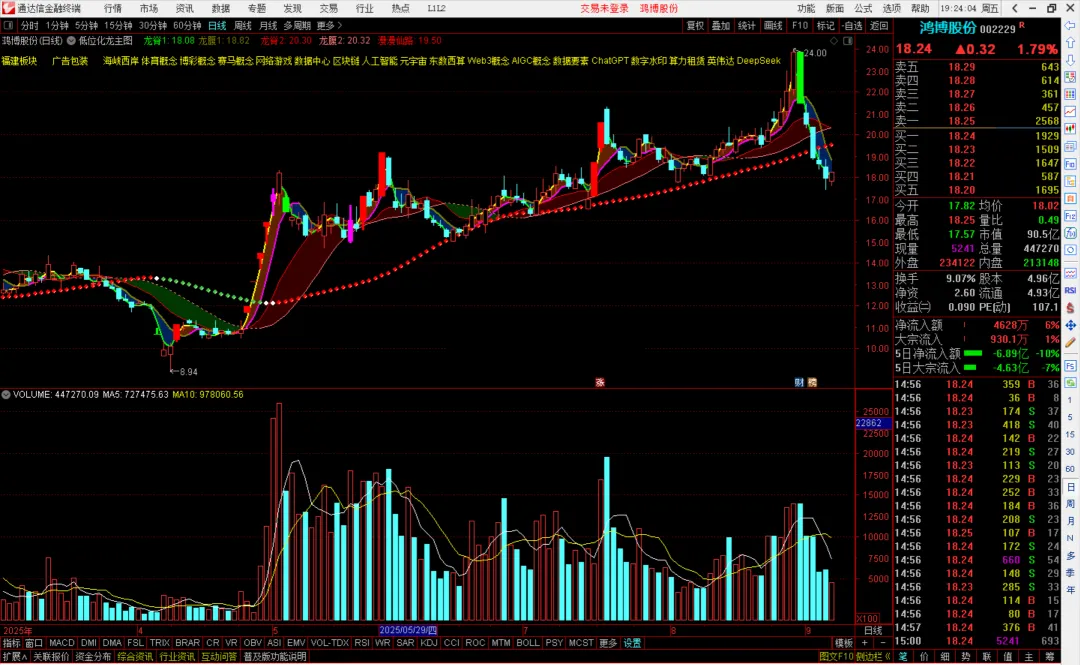Click the 日 period icon in right sidebar
This screenshot has height=665, width=1080.
(x=1070, y=487)
